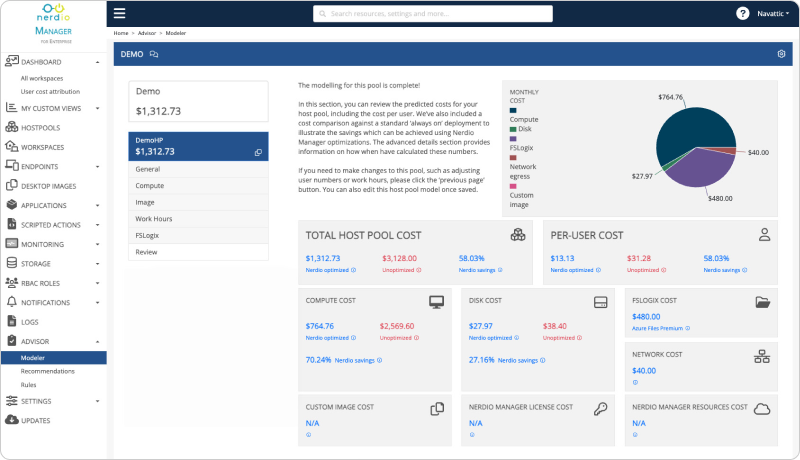
Task: Expand the My Custom Views arrow
Action: 97,108
